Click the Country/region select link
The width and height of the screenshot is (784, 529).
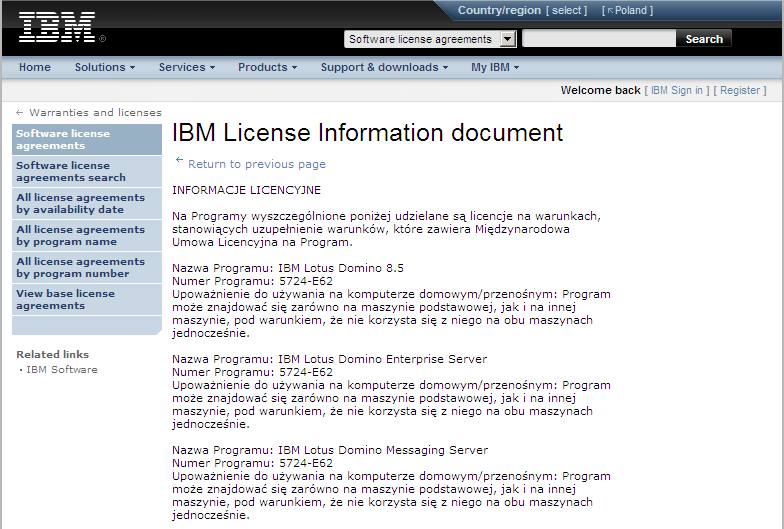pos(566,10)
